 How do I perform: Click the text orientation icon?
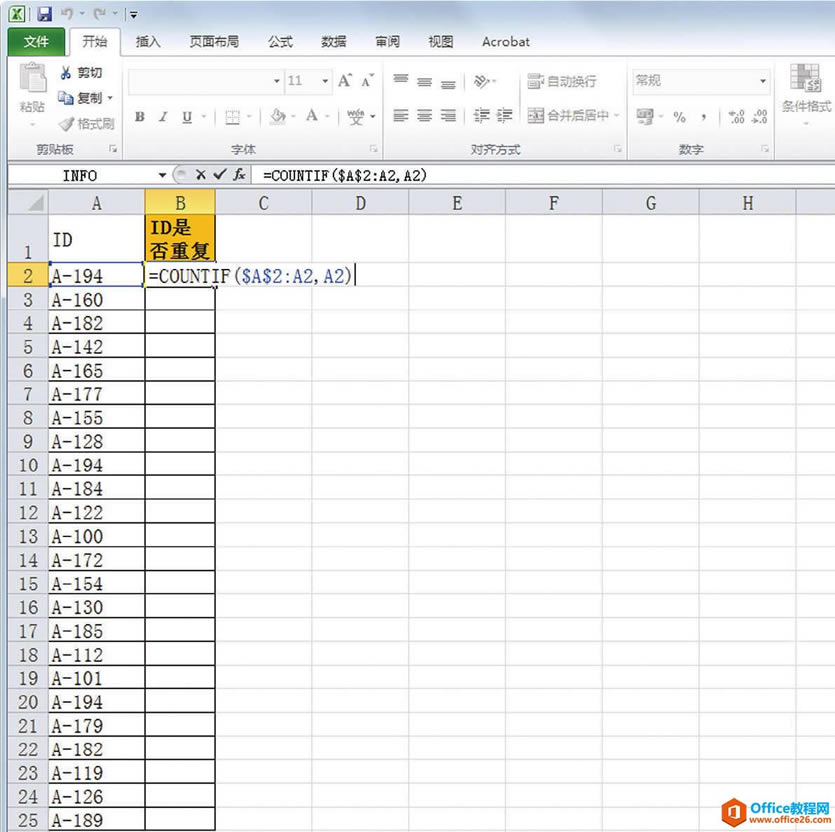pyautogui.click(x=481, y=81)
